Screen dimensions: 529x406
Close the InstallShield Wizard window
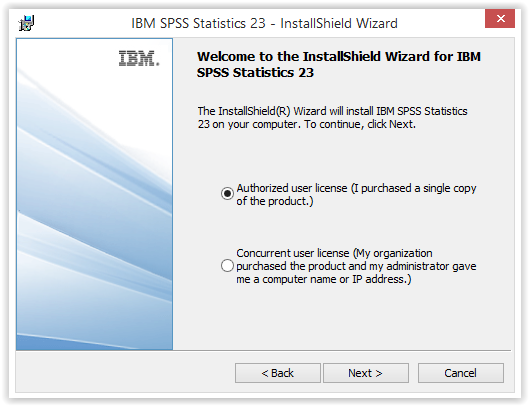500,19
